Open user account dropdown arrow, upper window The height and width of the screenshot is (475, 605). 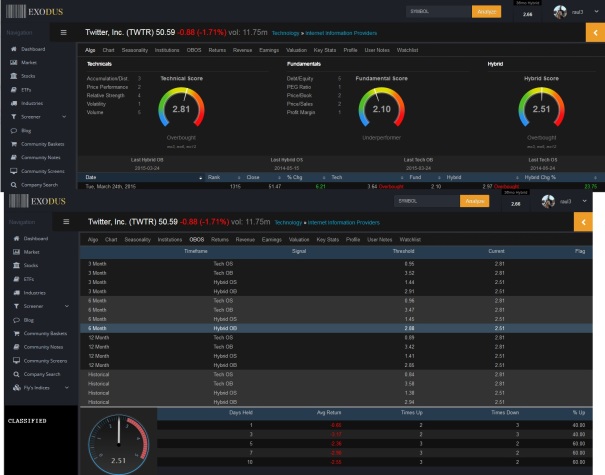tap(596, 12)
